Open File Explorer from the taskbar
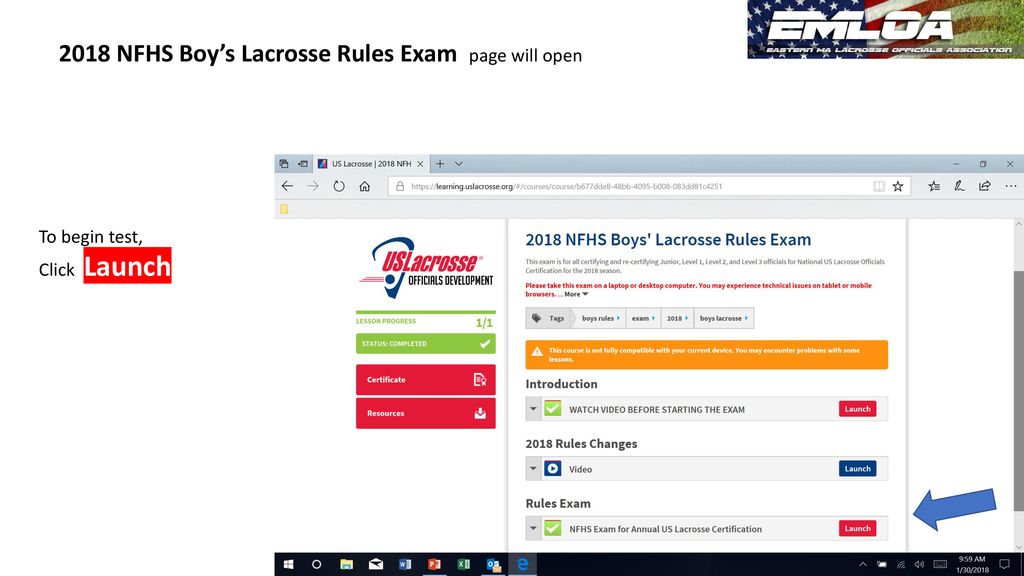Viewport: 1024px width, 576px height. coord(346,564)
